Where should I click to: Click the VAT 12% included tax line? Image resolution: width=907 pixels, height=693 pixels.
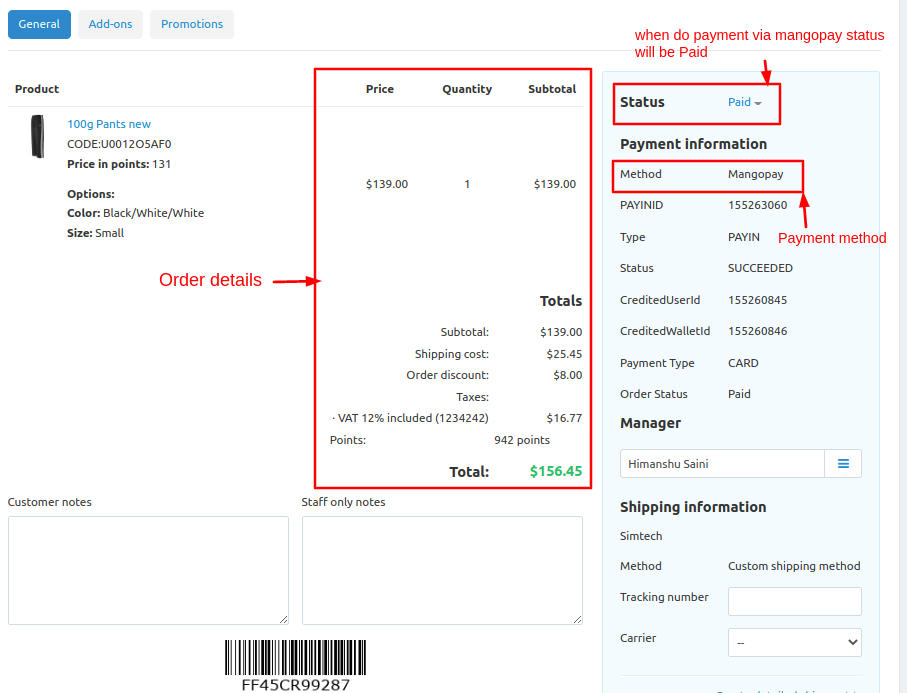tap(411, 418)
